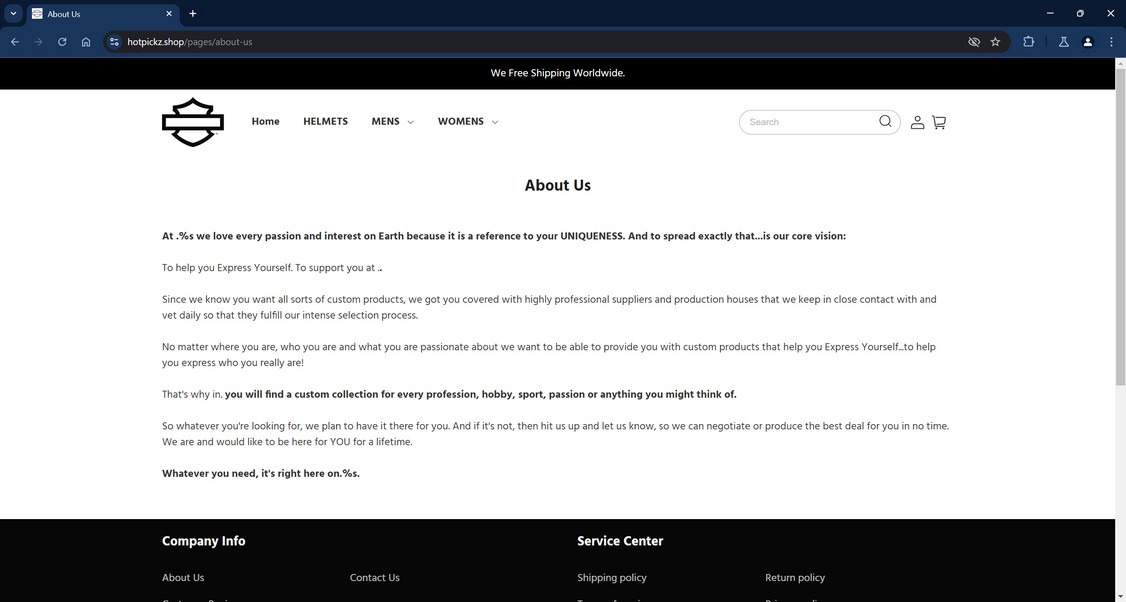Select the WOMENS menu label
Viewport: 1126px width, 602px height.
[460, 121]
